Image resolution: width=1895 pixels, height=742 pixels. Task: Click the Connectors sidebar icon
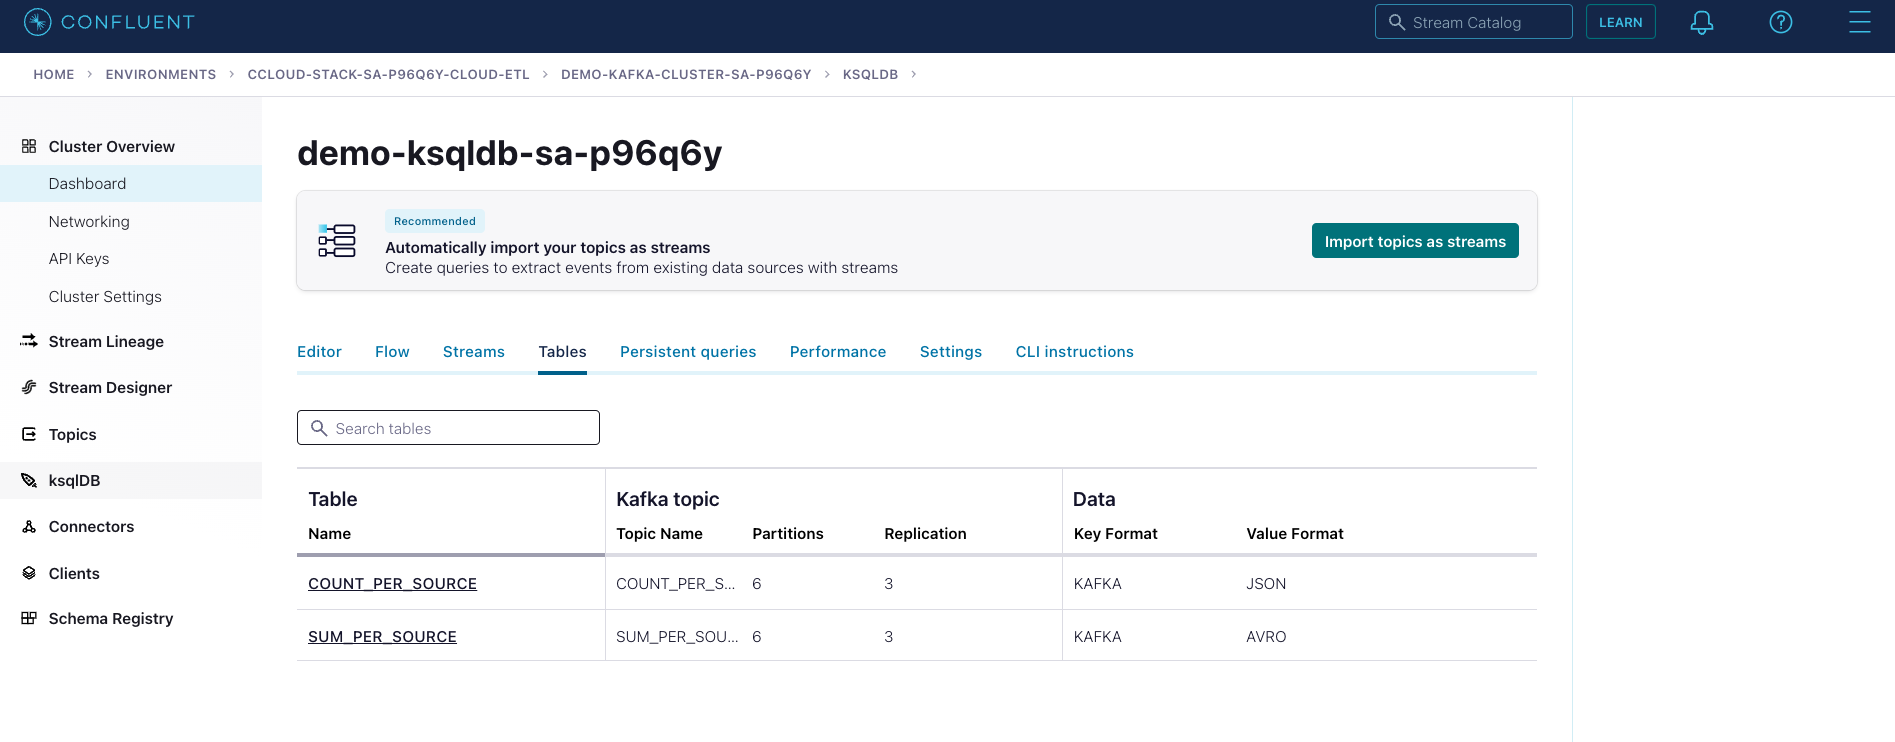pos(29,527)
